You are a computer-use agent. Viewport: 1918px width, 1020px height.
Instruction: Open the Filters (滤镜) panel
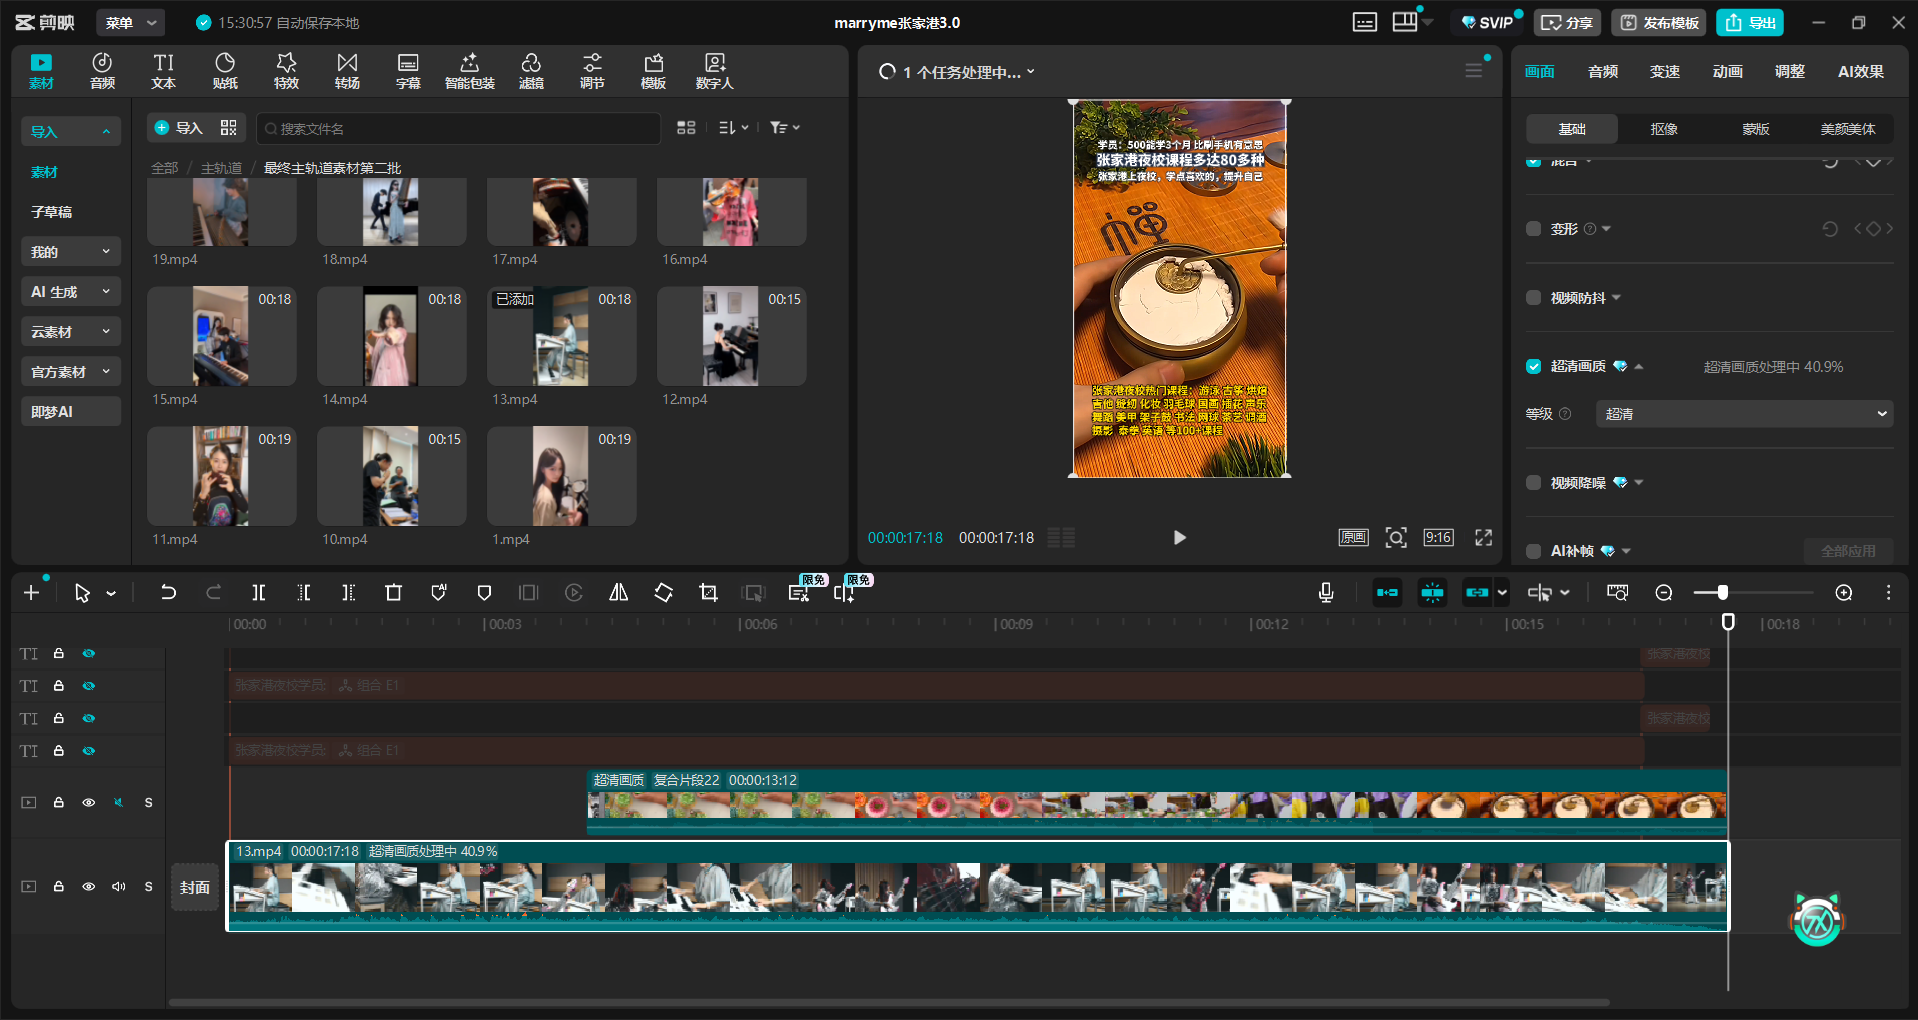coord(531,71)
